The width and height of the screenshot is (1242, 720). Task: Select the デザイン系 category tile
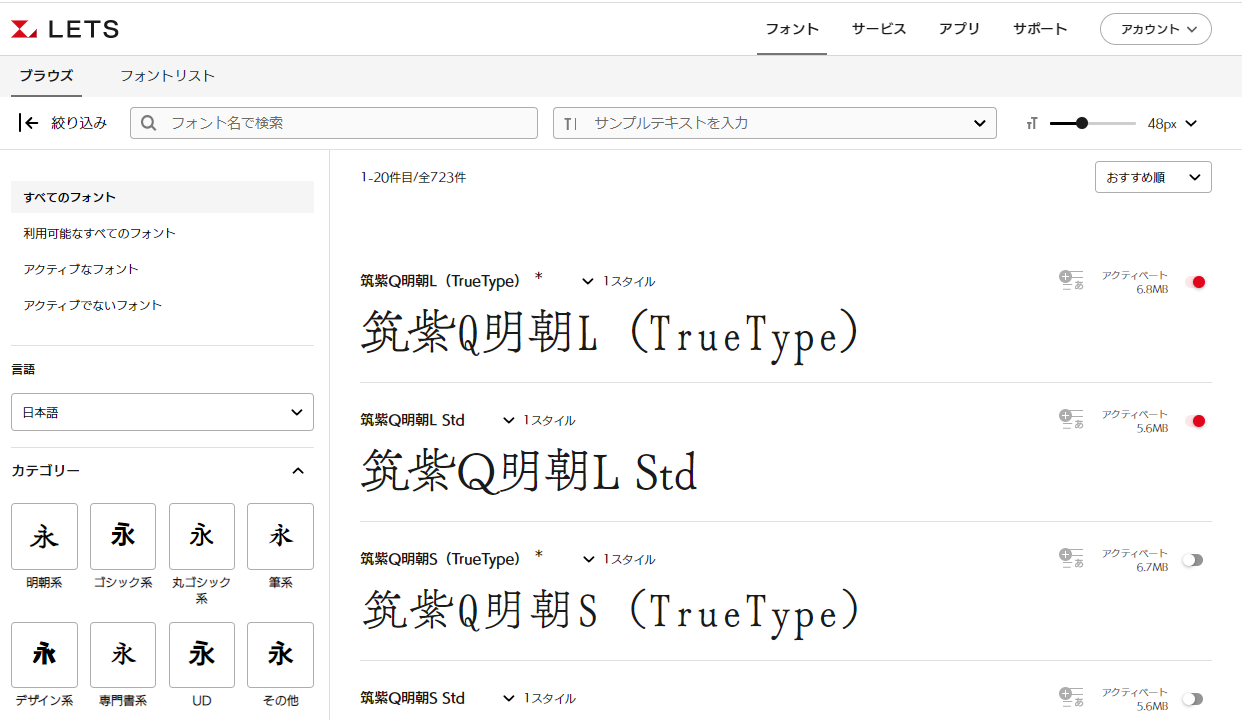coord(44,655)
